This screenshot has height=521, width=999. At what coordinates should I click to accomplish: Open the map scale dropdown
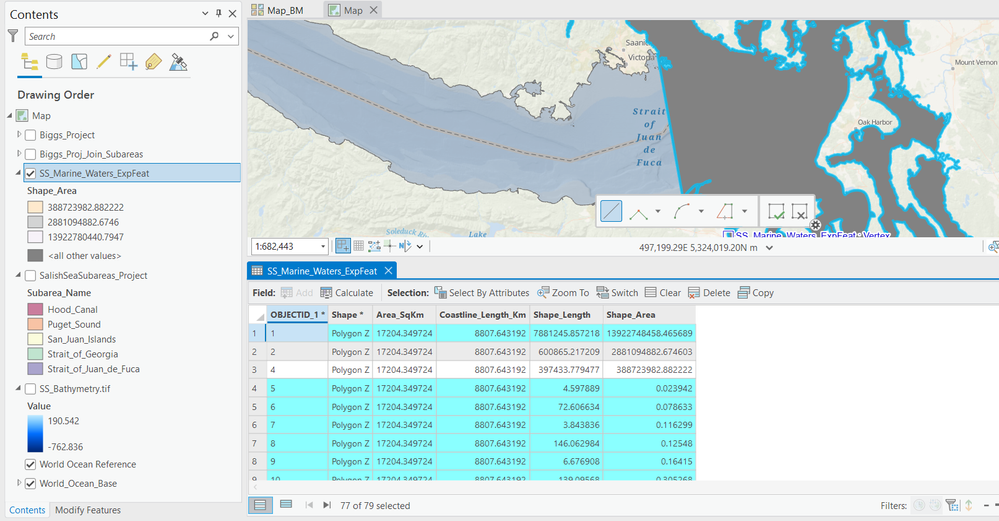click(322, 246)
